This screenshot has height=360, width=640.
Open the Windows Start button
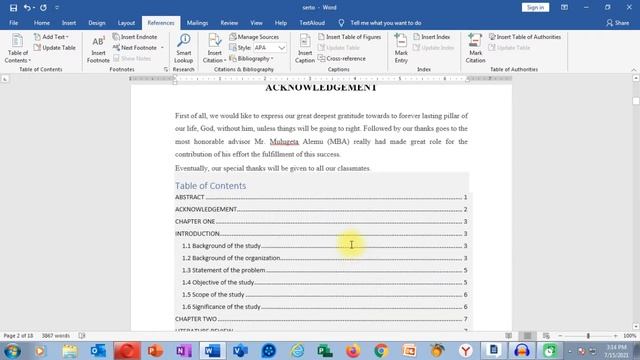[12, 351]
